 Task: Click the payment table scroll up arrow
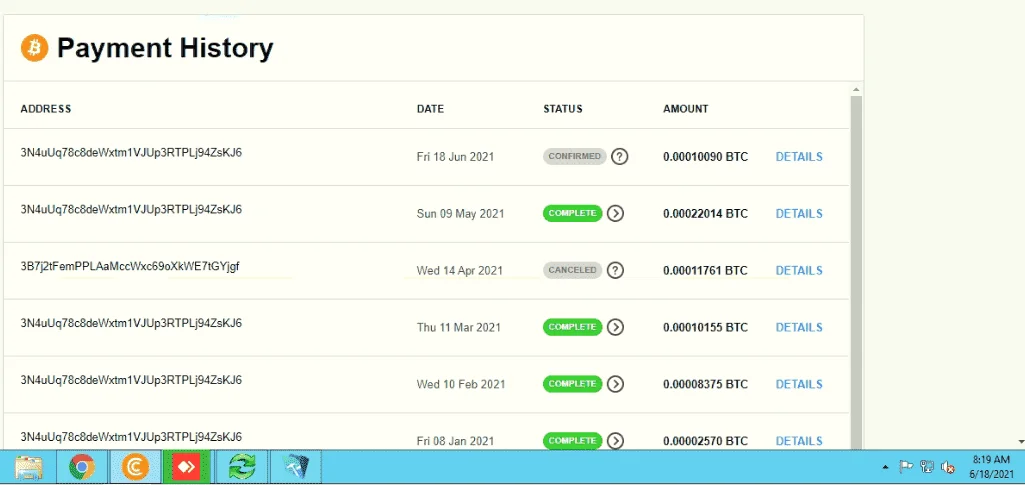(856, 90)
